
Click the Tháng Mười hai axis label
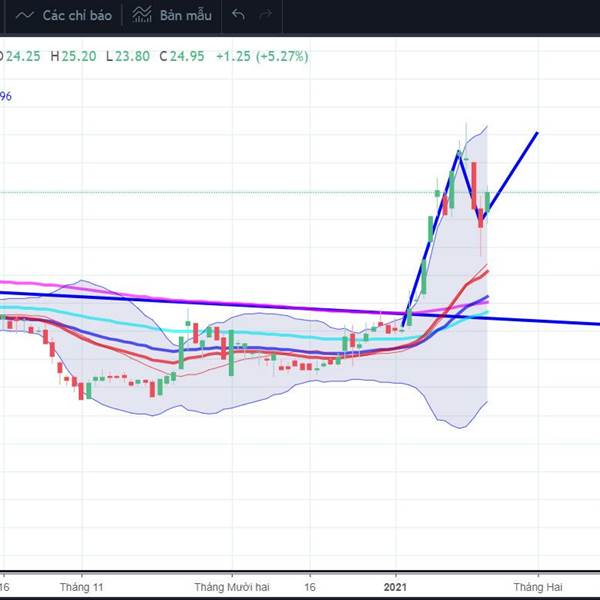click(x=232, y=587)
